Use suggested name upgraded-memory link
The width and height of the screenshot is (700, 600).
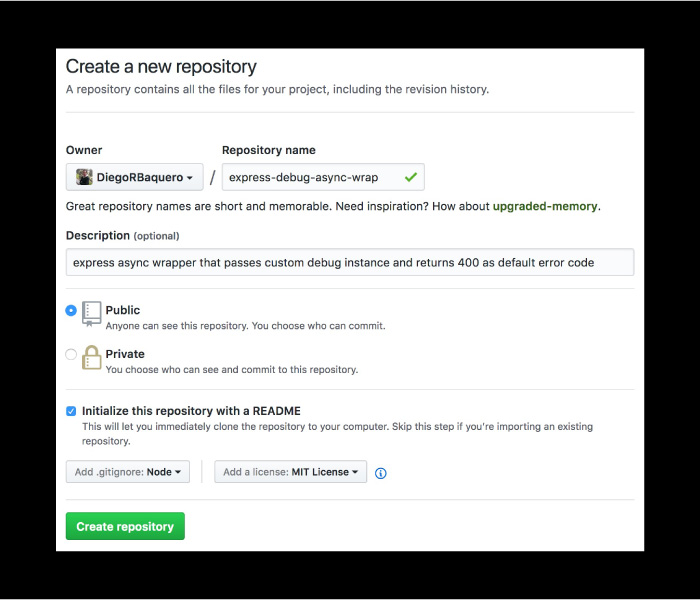point(545,206)
